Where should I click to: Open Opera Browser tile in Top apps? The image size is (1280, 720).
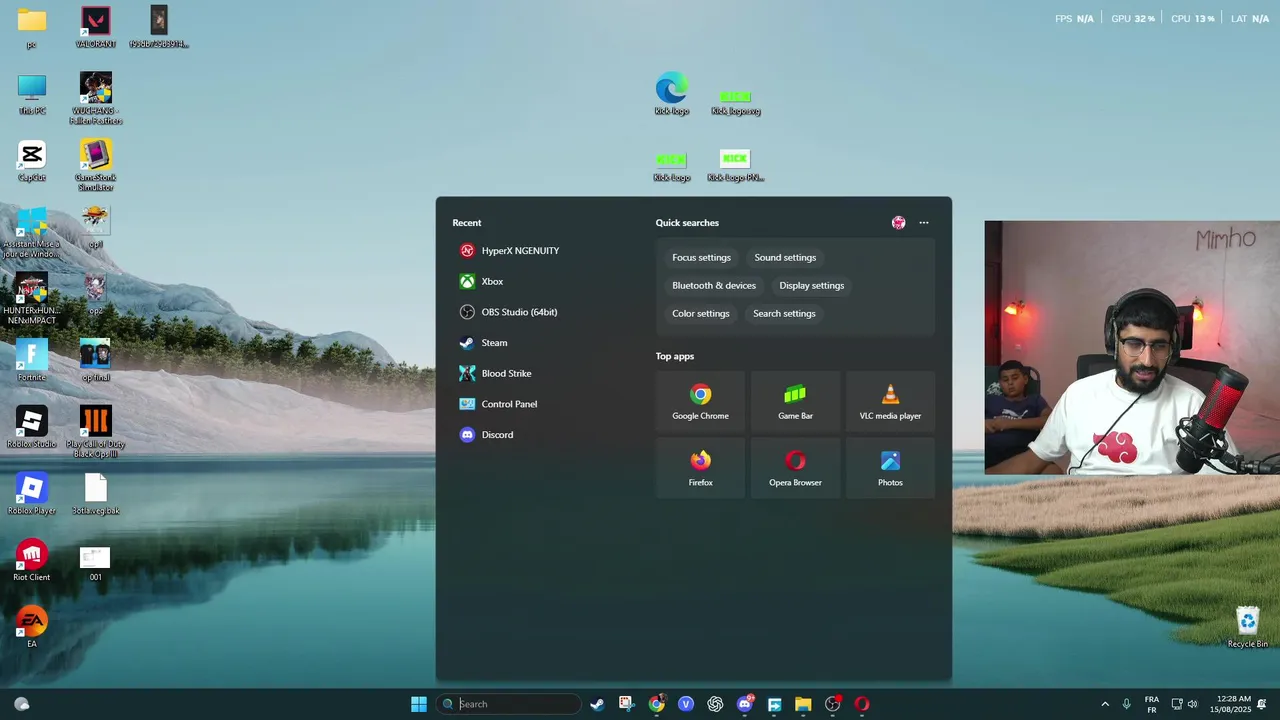tap(795, 469)
